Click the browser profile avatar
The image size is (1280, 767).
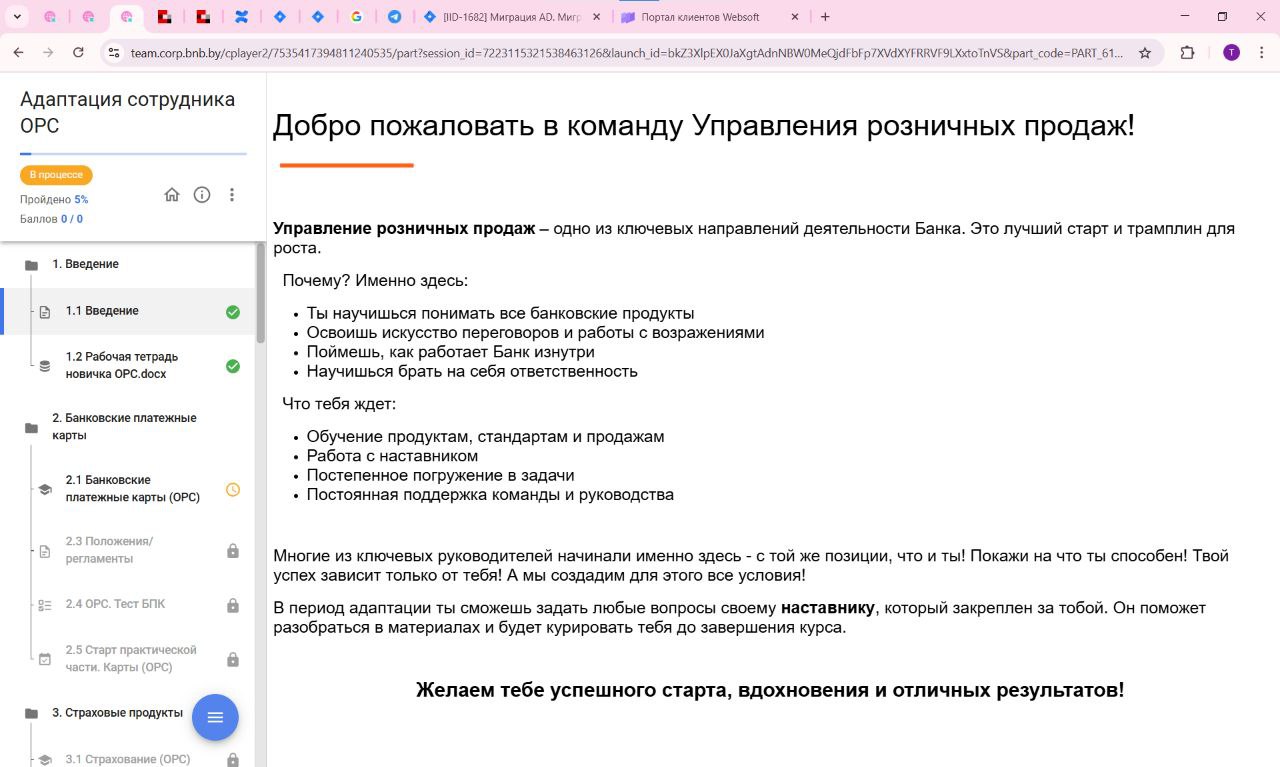1231,53
